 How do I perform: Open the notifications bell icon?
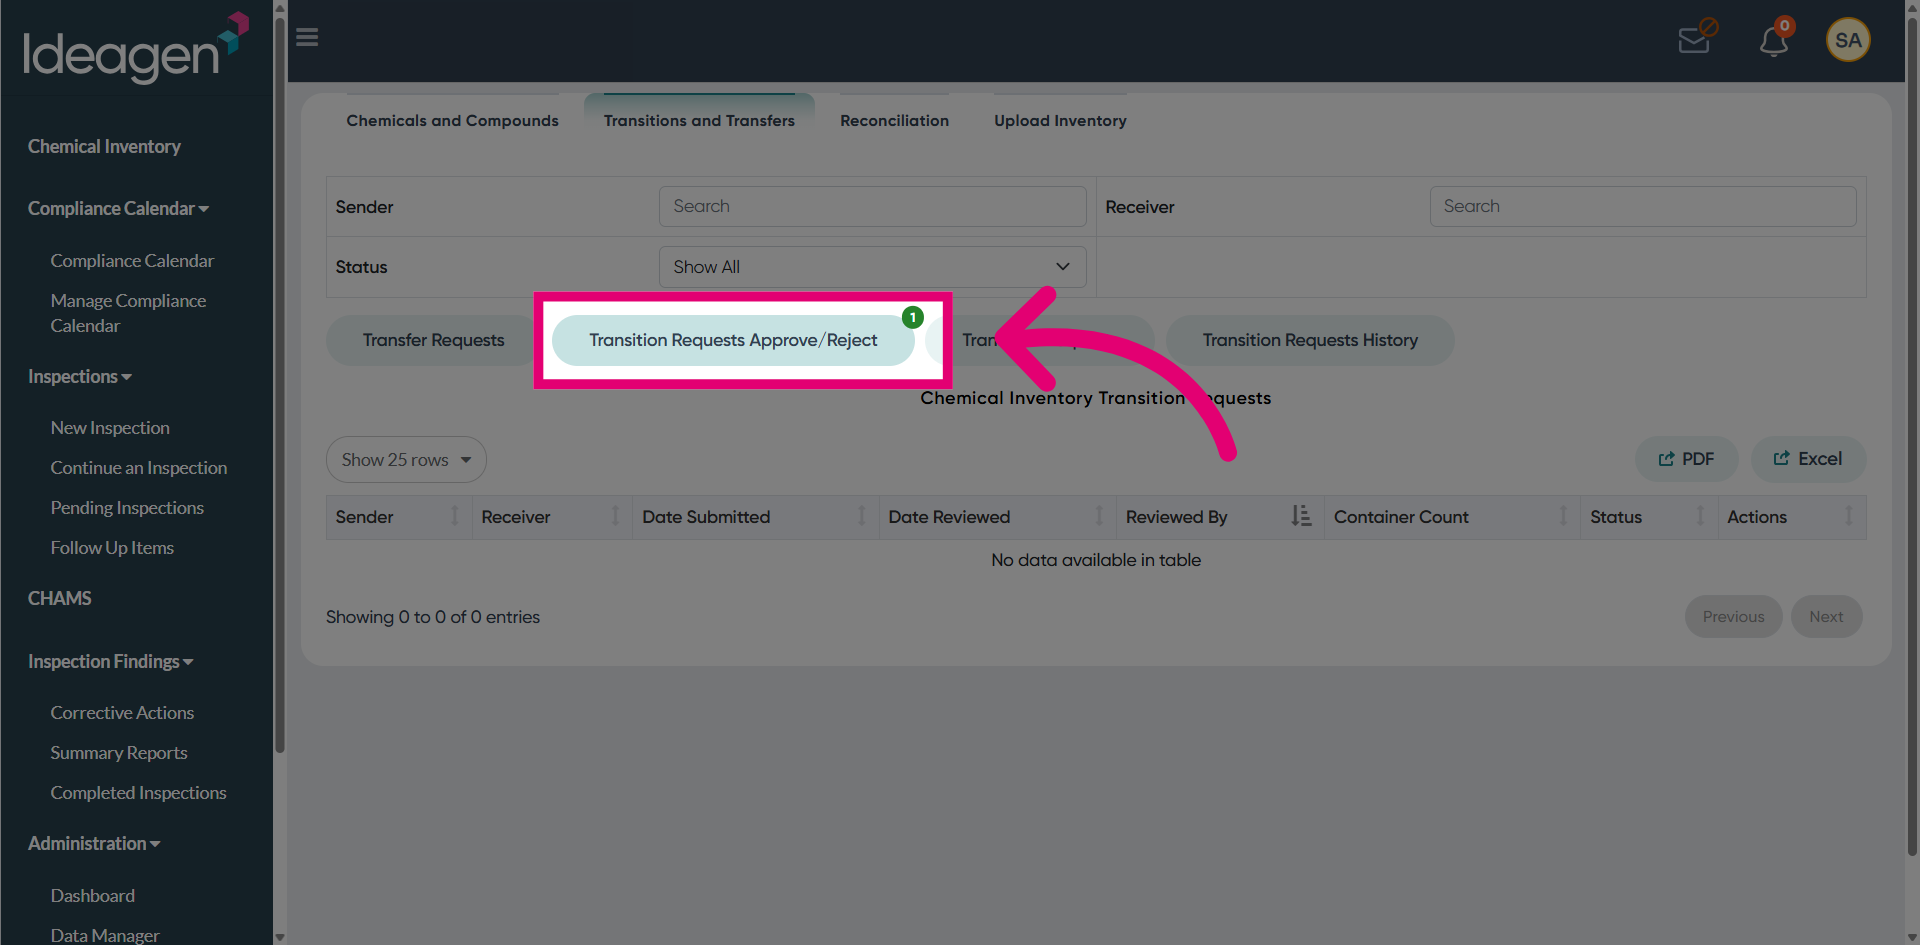(1774, 40)
